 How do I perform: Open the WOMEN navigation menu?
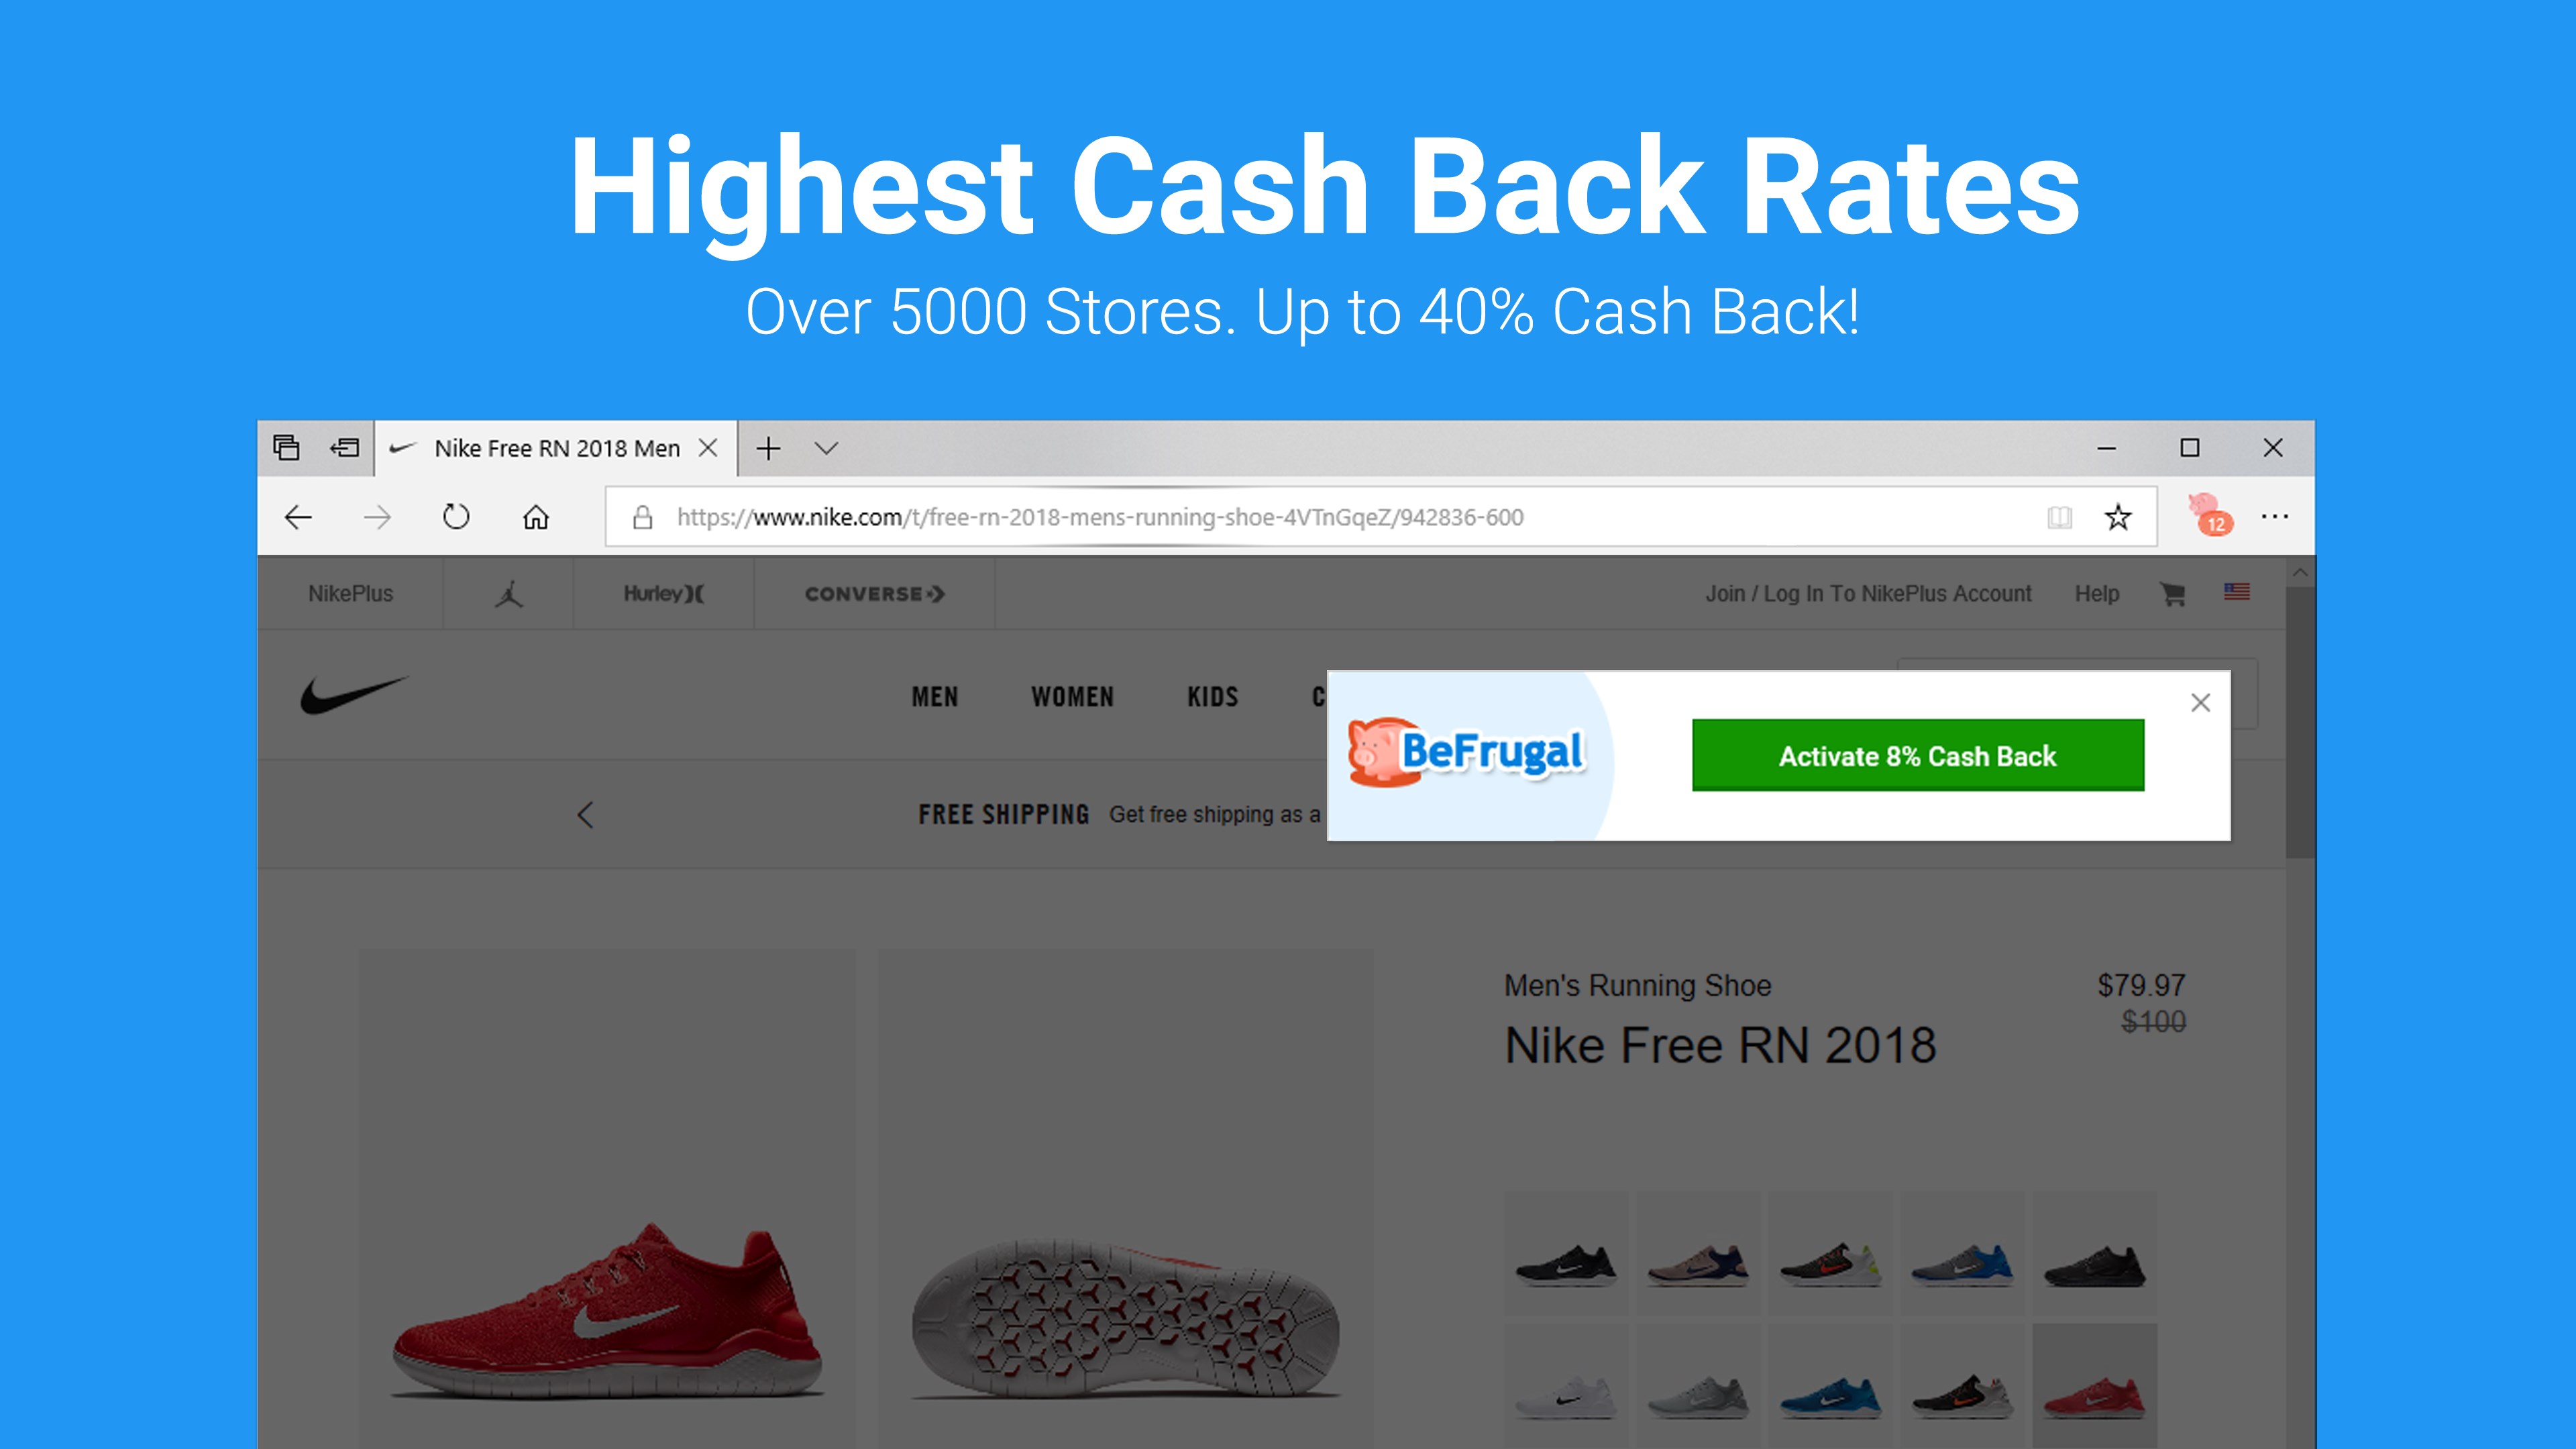(x=1073, y=697)
